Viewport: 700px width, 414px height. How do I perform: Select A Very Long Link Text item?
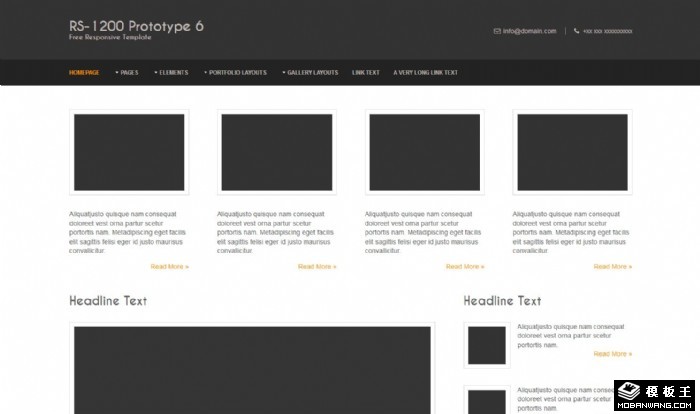point(426,72)
